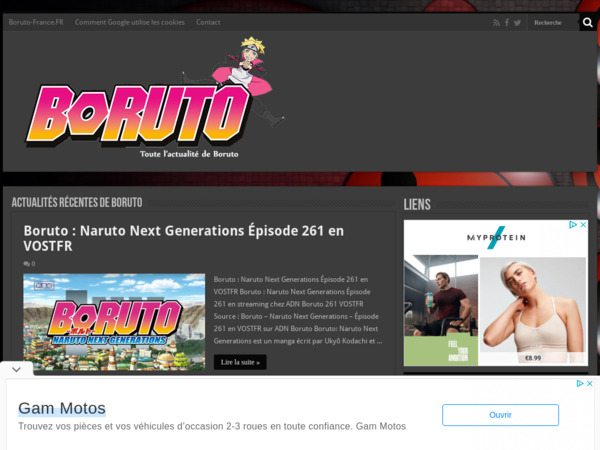Close the MyProtein sidebar ad
Image resolution: width=600 pixels, height=450 pixels.
click(x=583, y=225)
